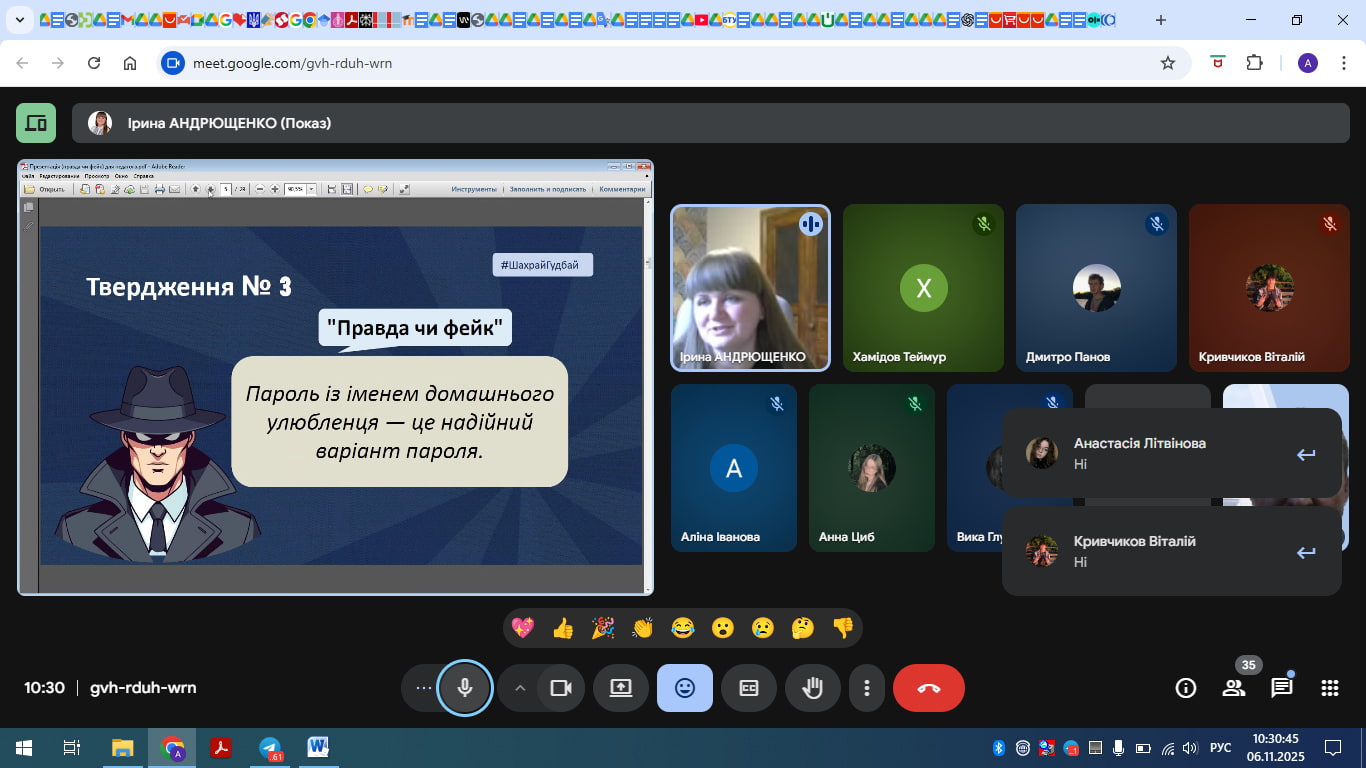Turn on the camera

[x=561, y=688]
